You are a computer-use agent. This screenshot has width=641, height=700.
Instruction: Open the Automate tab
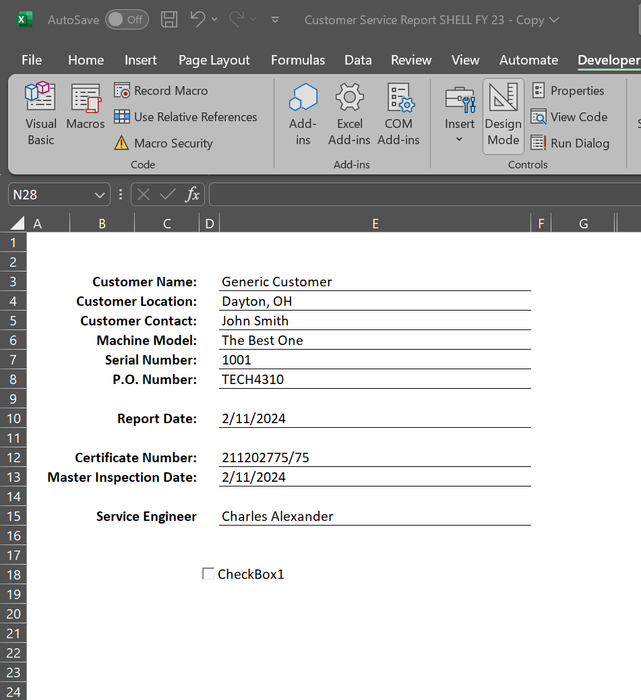[x=529, y=60]
